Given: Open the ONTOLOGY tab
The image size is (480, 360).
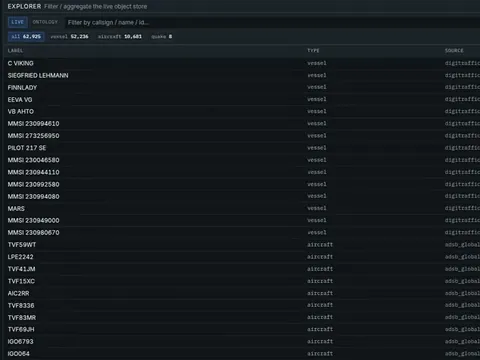Looking at the screenshot, I should [45, 22].
